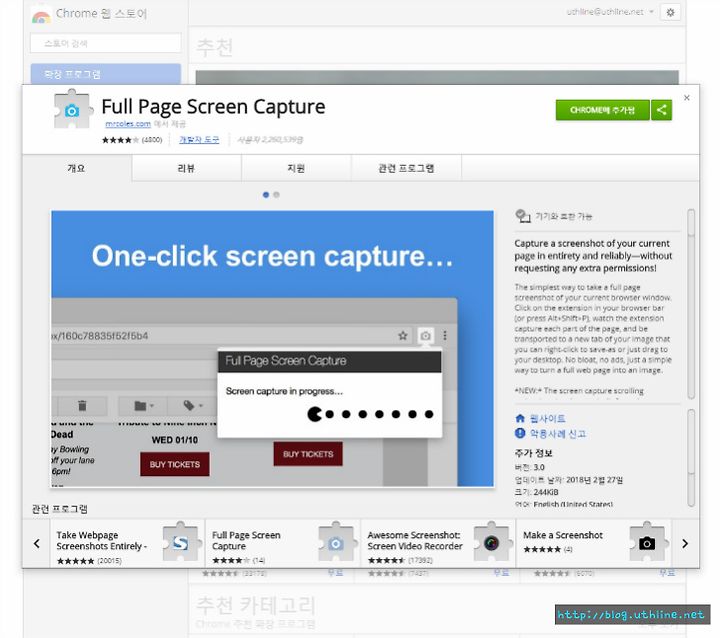Viewport: 720px width, 638px height.
Task: Click the CHROME에 추가 button
Action: coord(602,110)
